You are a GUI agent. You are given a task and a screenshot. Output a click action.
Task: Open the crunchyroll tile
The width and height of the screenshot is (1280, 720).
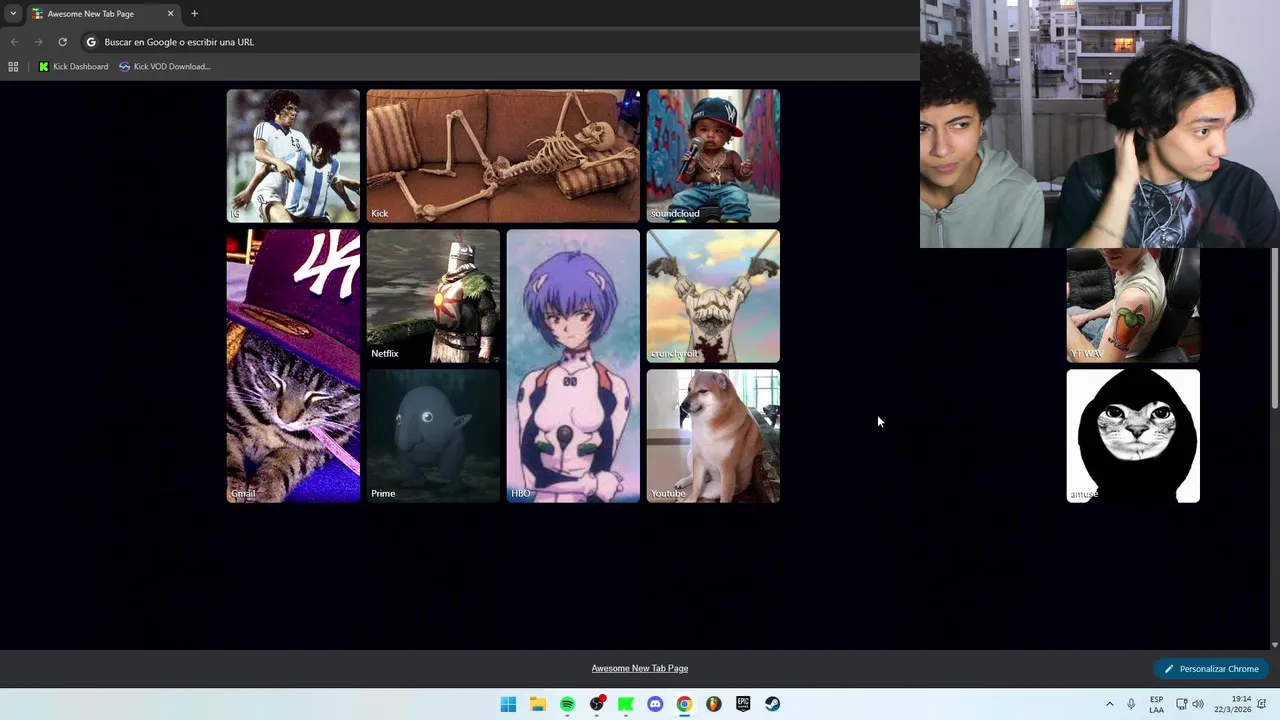[x=713, y=296]
